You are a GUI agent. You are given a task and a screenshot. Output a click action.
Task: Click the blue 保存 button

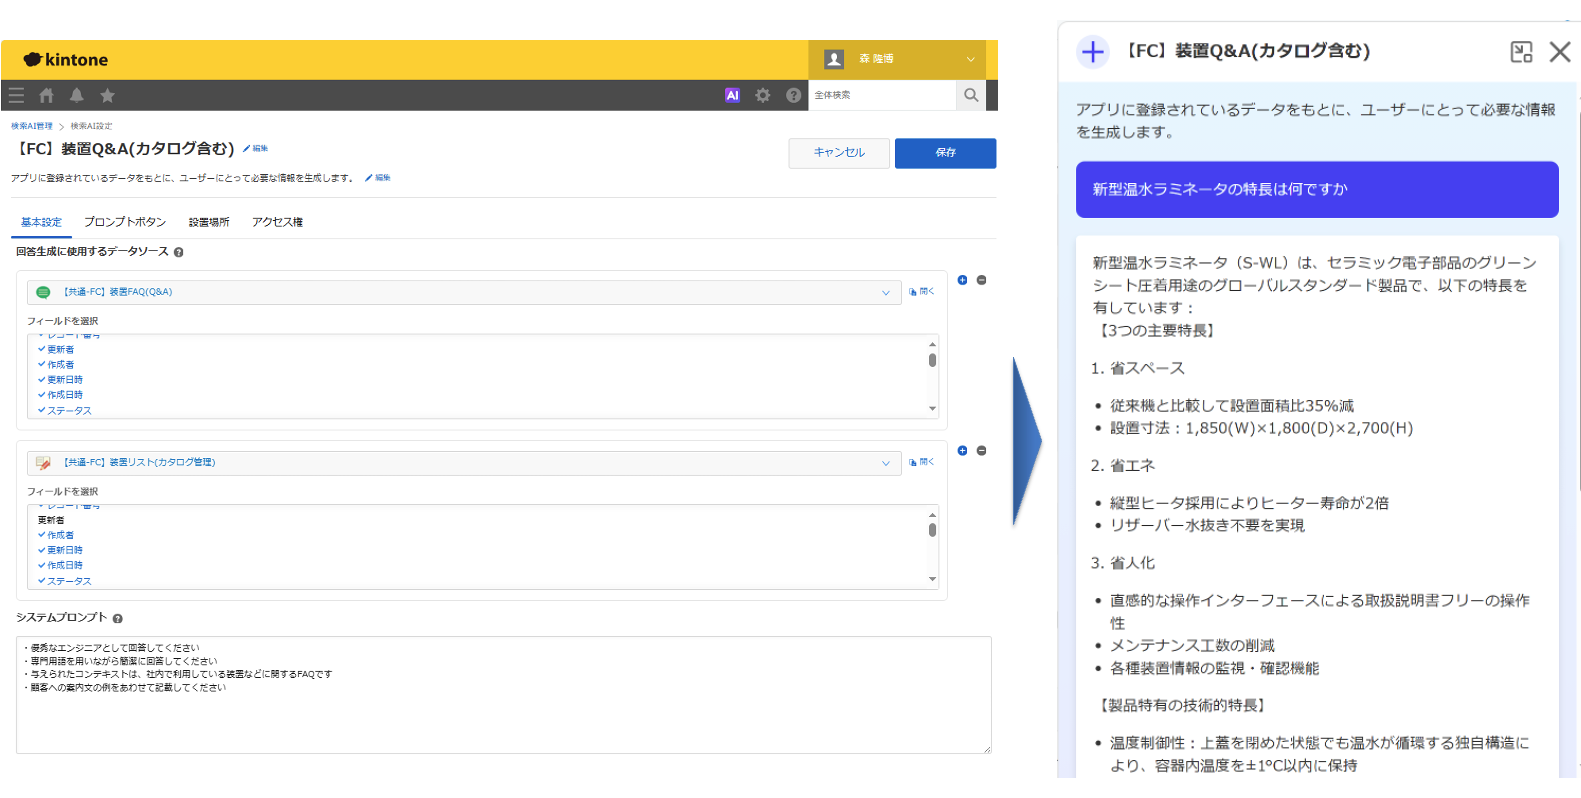(x=945, y=153)
